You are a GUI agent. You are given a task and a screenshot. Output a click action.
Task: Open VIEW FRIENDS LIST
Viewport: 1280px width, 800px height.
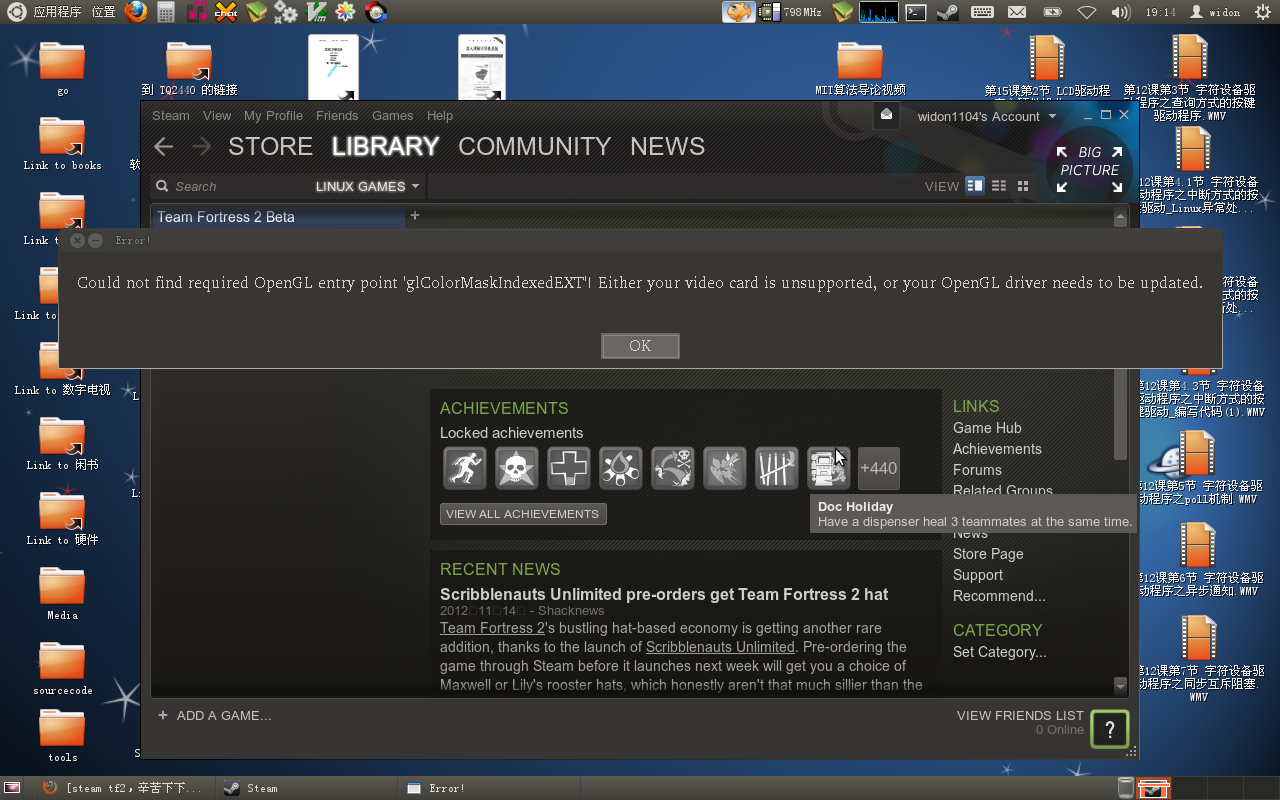(x=1020, y=715)
